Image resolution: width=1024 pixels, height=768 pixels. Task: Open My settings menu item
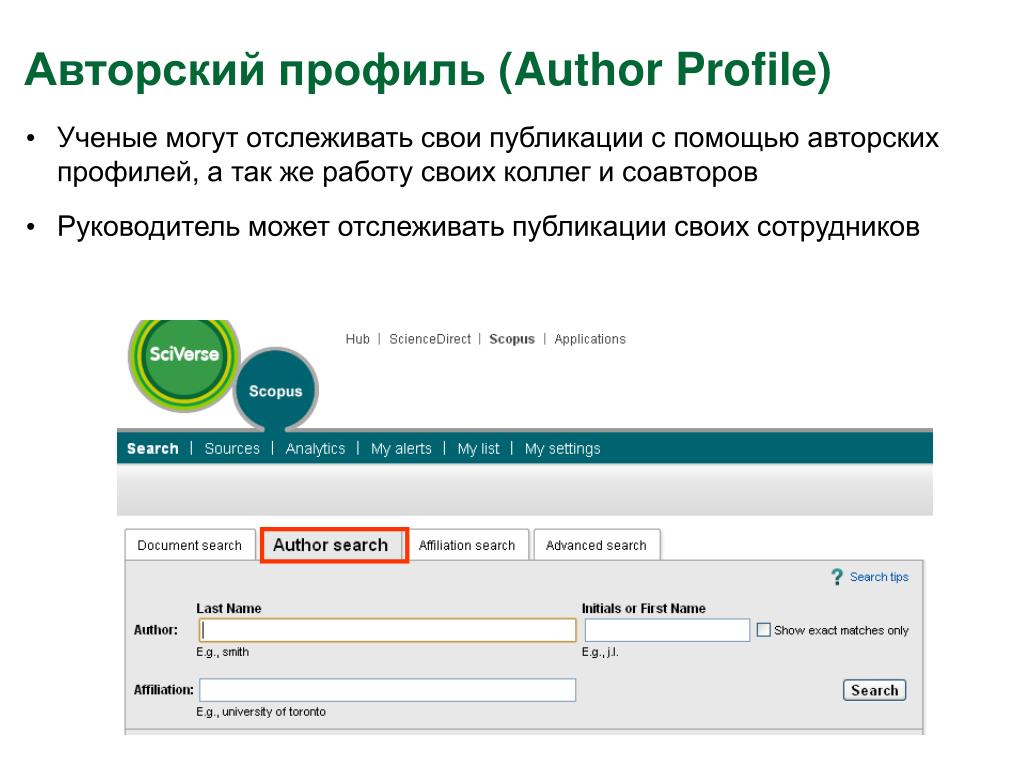(562, 449)
